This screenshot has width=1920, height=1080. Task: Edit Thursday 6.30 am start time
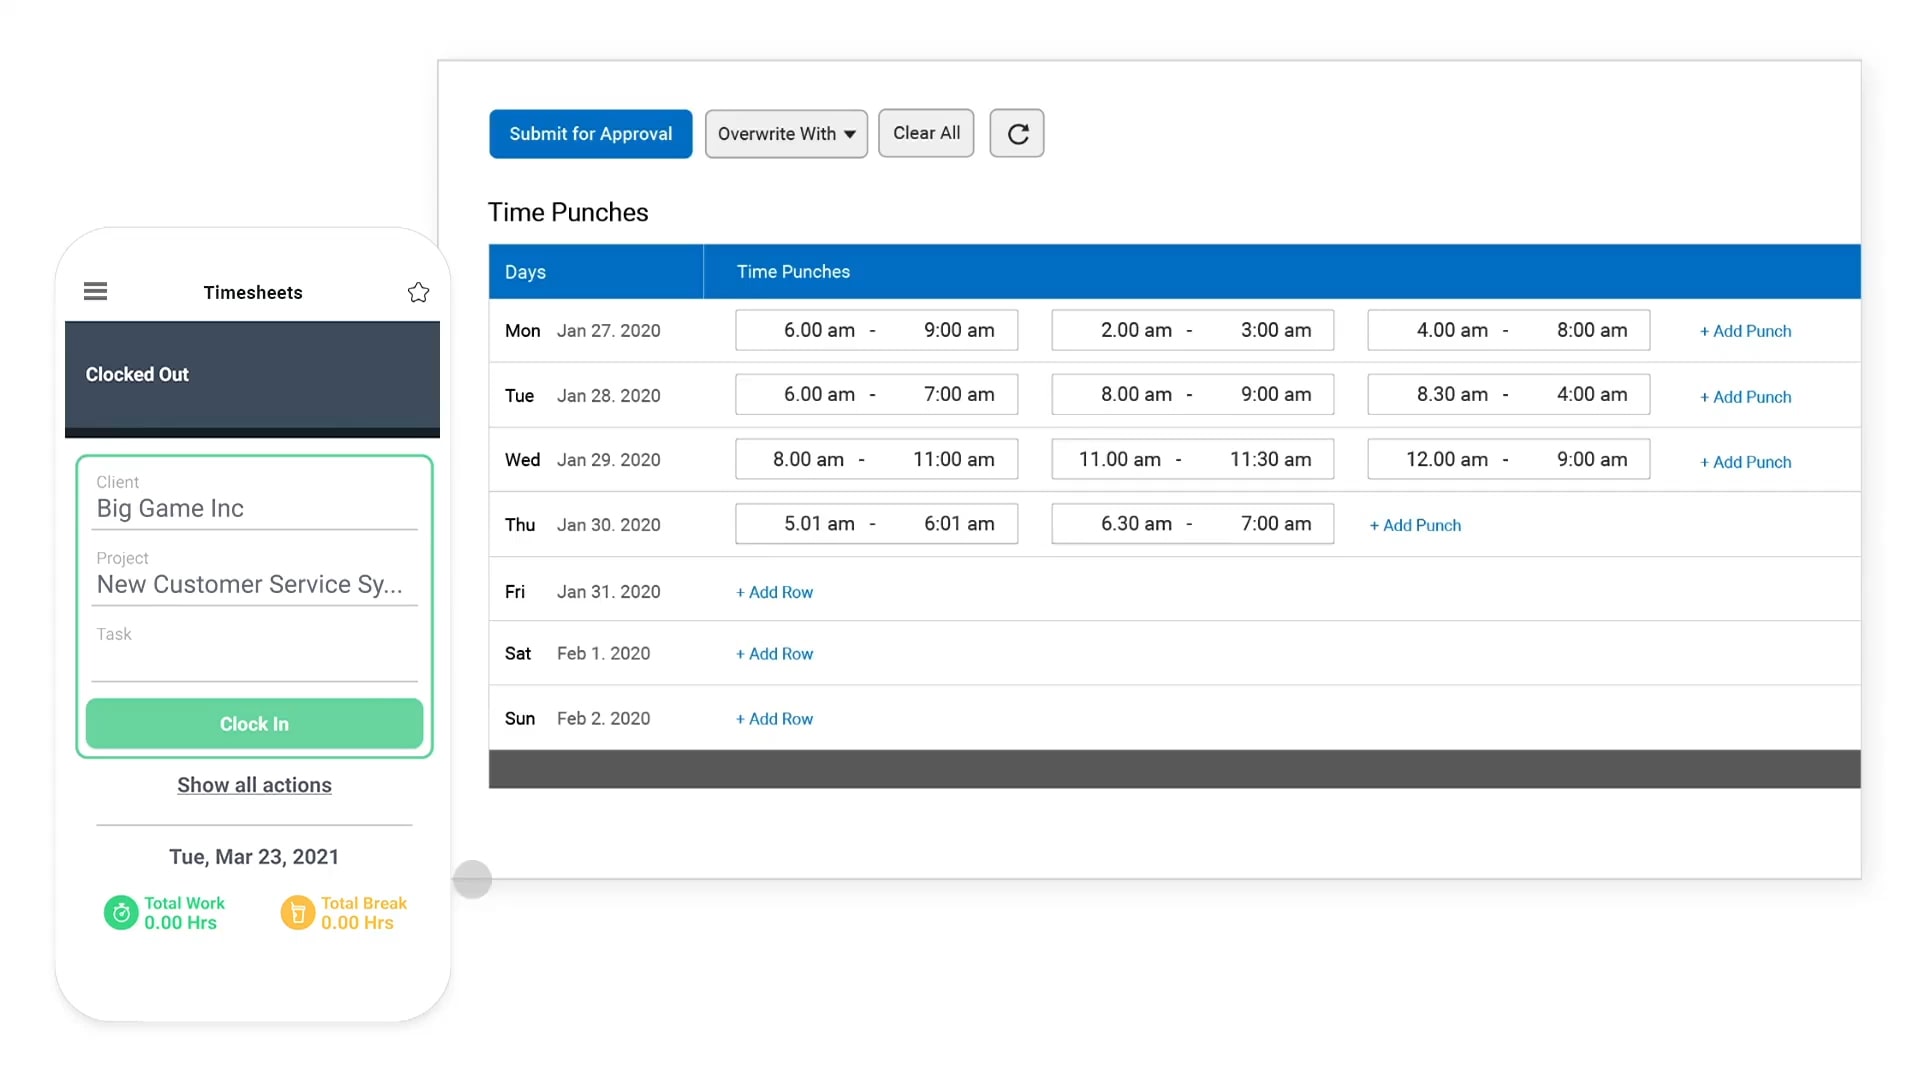click(x=1136, y=523)
